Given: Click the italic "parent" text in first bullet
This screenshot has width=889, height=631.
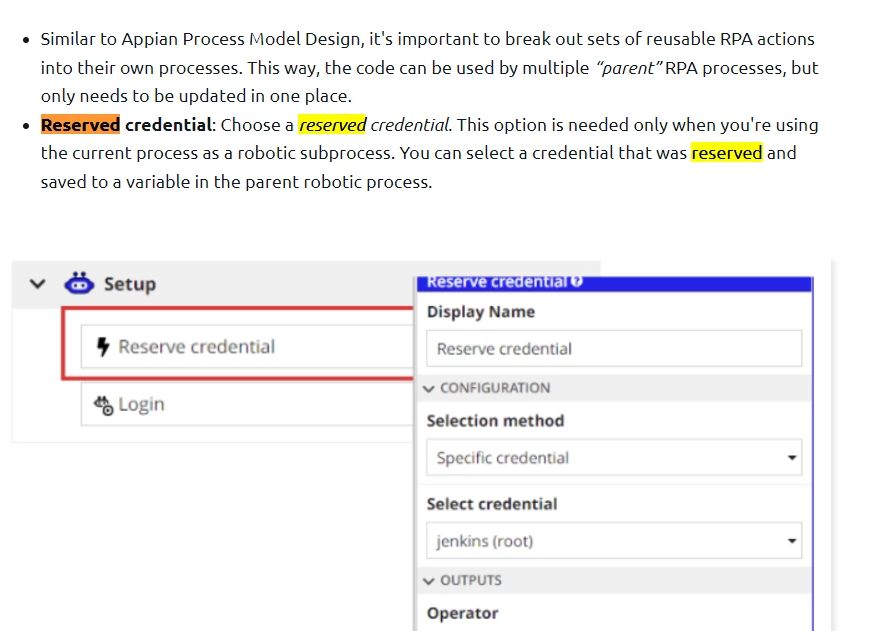Looking at the screenshot, I should [629, 68].
